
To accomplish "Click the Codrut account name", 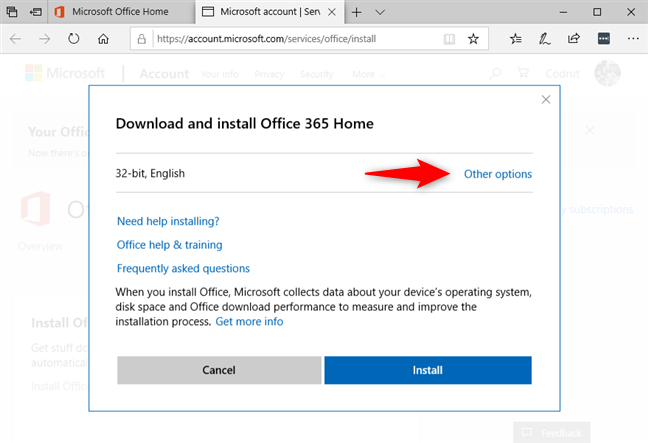I will 562,74.
